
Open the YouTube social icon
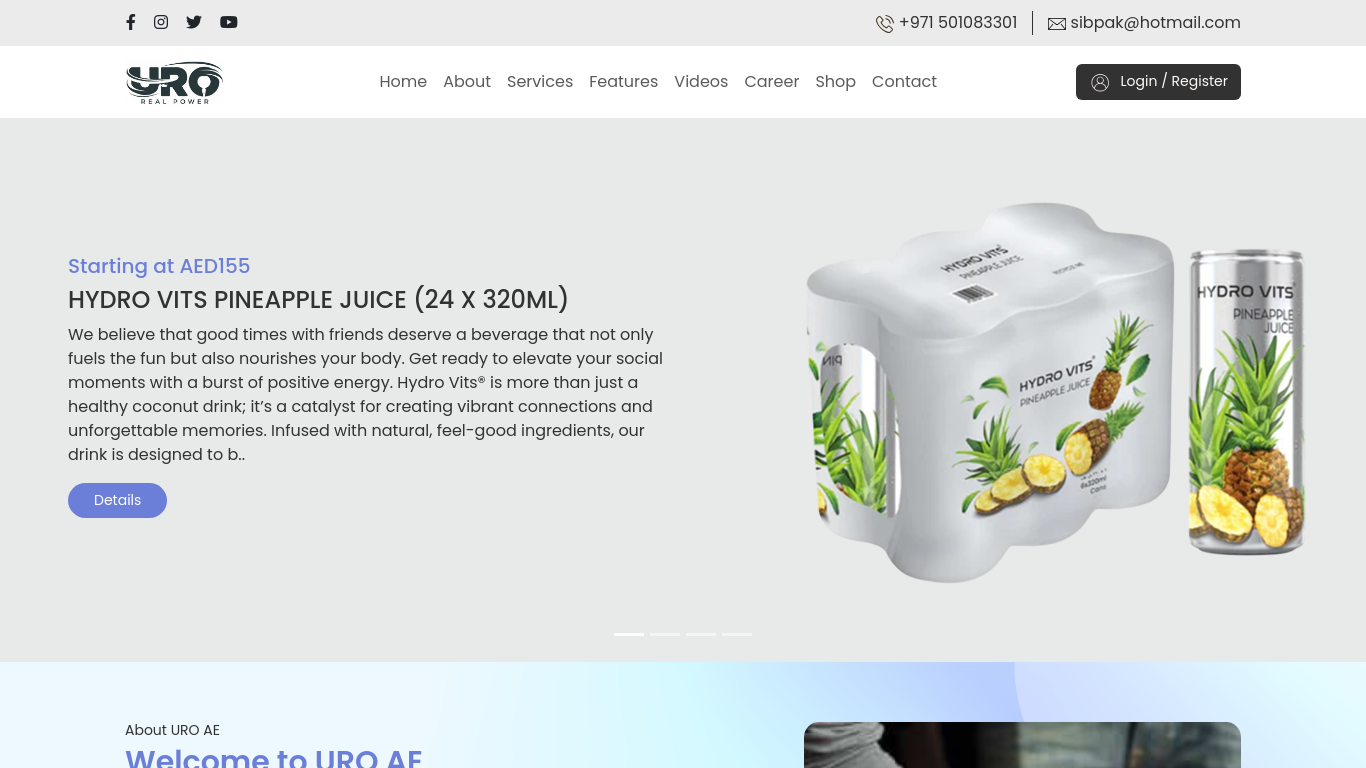229,22
